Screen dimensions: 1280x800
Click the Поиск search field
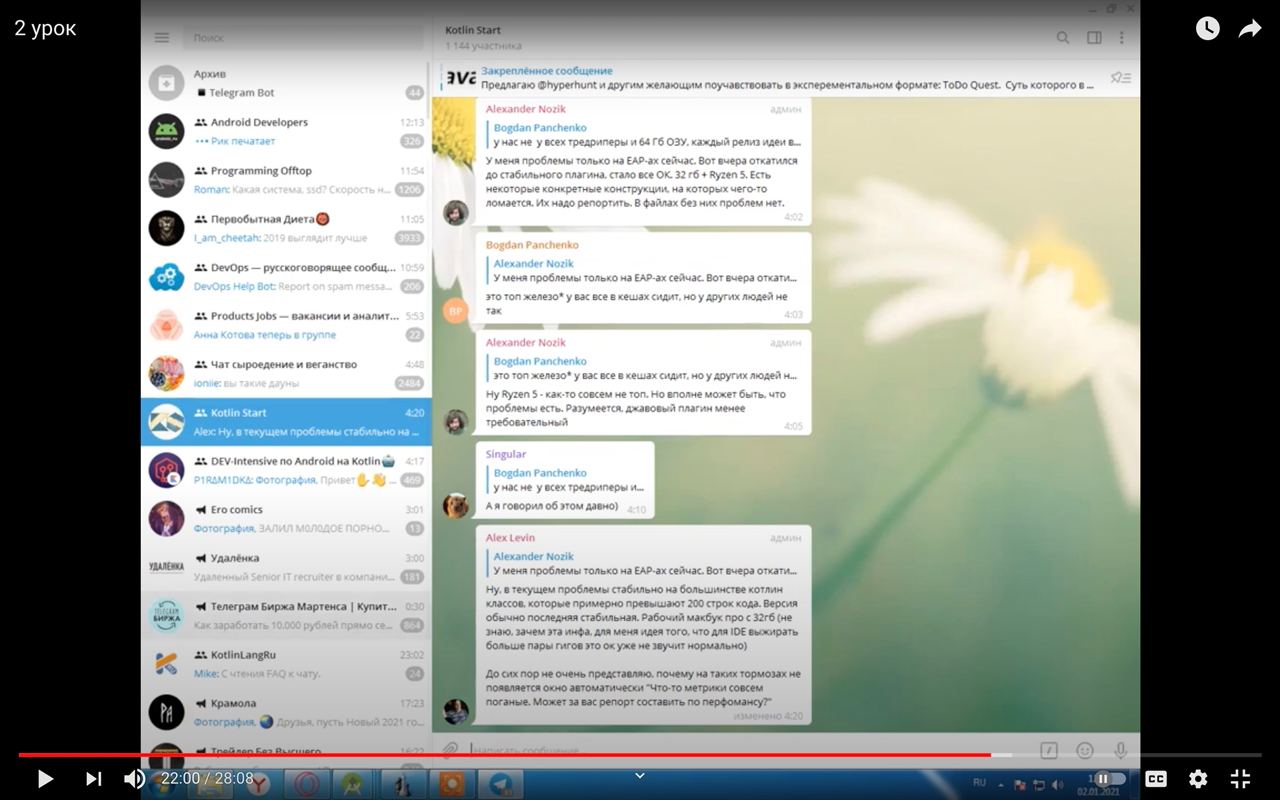point(303,38)
